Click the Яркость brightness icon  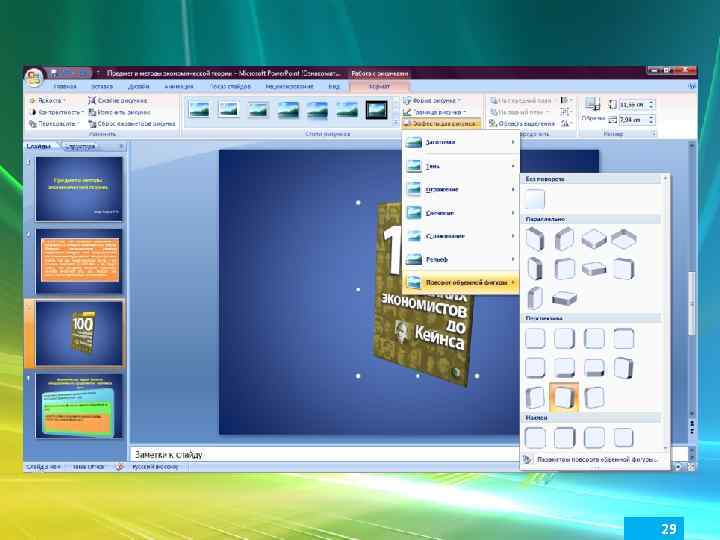pyautogui.click(x=33, y=101)
